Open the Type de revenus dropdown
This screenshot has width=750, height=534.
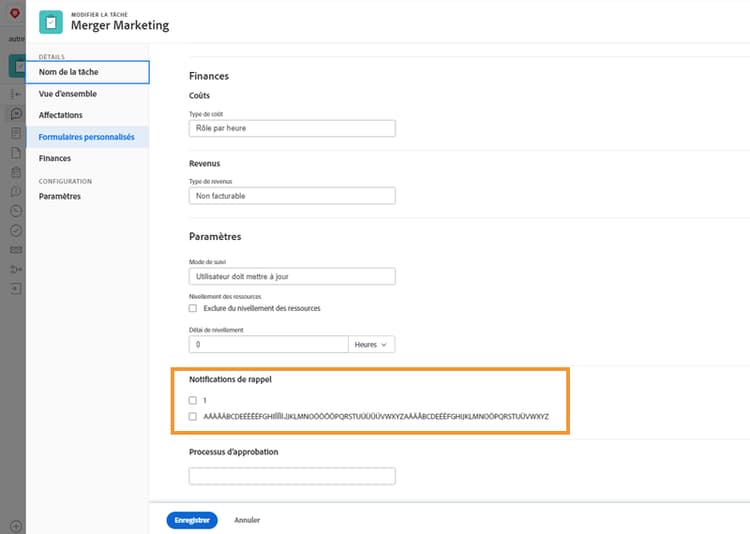(x=292, y=196)
